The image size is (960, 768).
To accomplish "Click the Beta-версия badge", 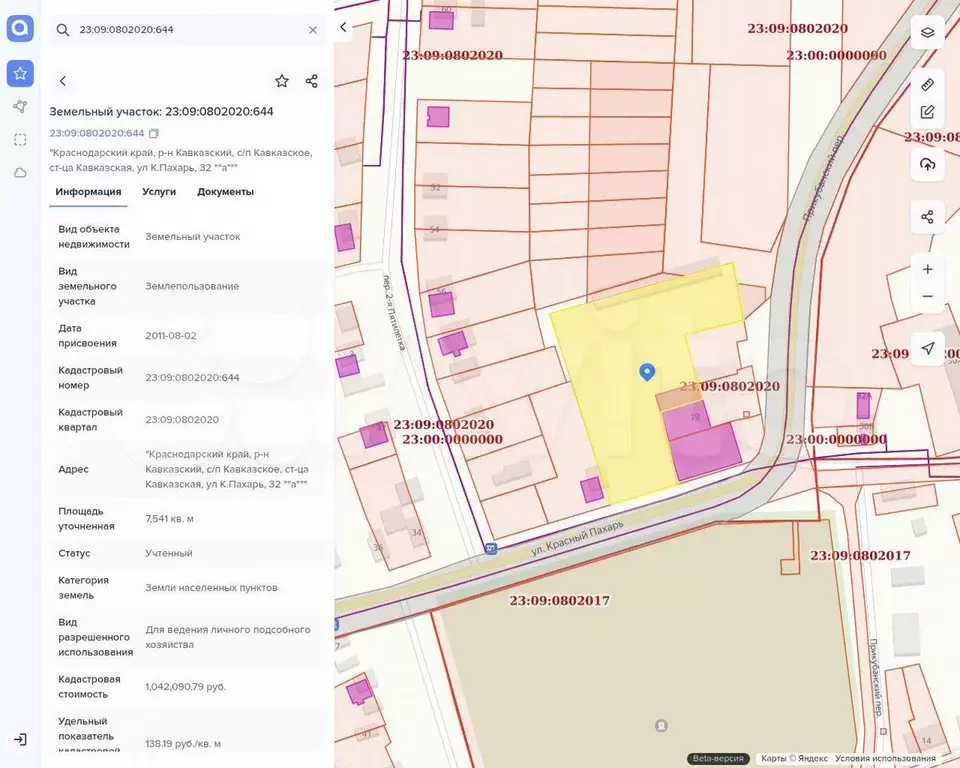I will tap(718, 758).
